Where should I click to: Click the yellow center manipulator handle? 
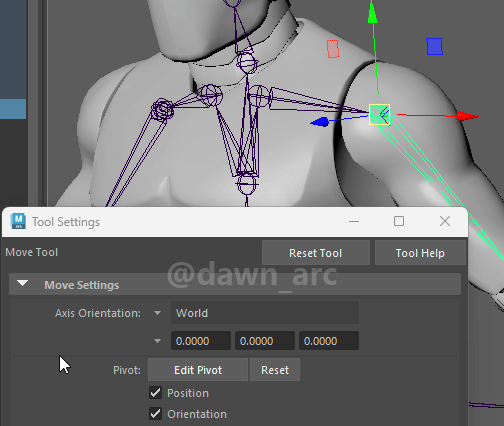tap(379, 114)
